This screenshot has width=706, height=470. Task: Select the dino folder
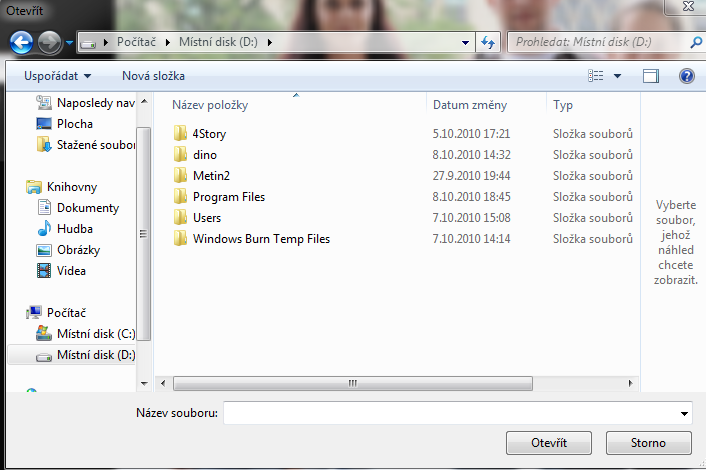coord(205,155)
